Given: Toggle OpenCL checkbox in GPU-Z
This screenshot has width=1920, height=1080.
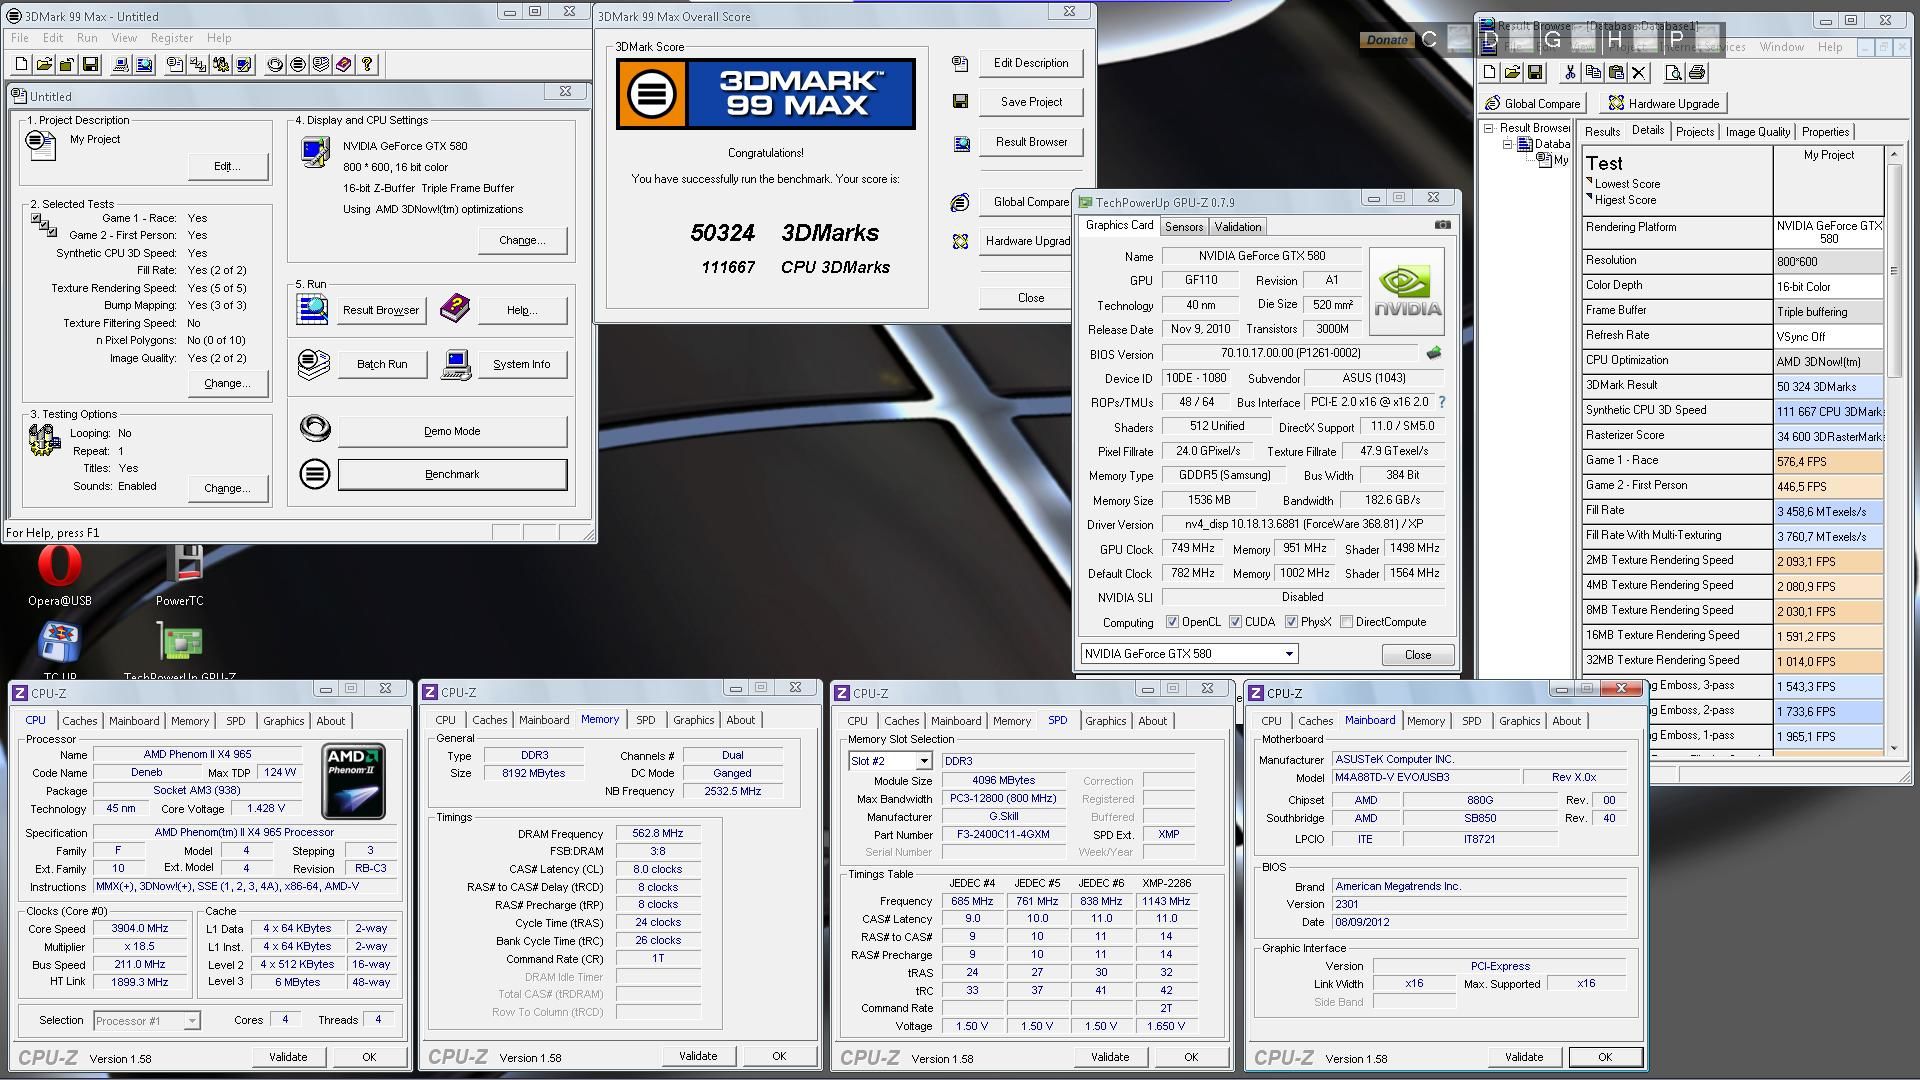Looking at the screenshot, I should click(1172, 622).
